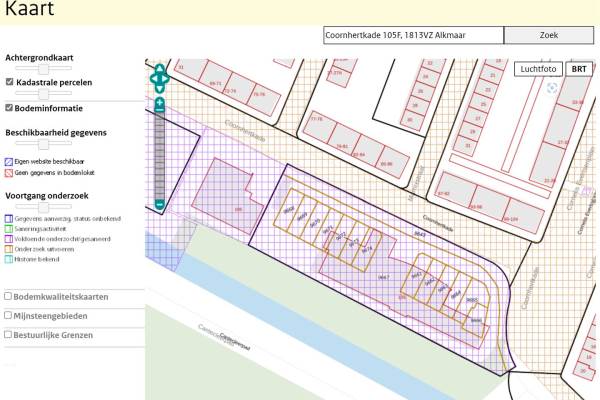Switch to the Luchtfoto map view

click(538, 69)
